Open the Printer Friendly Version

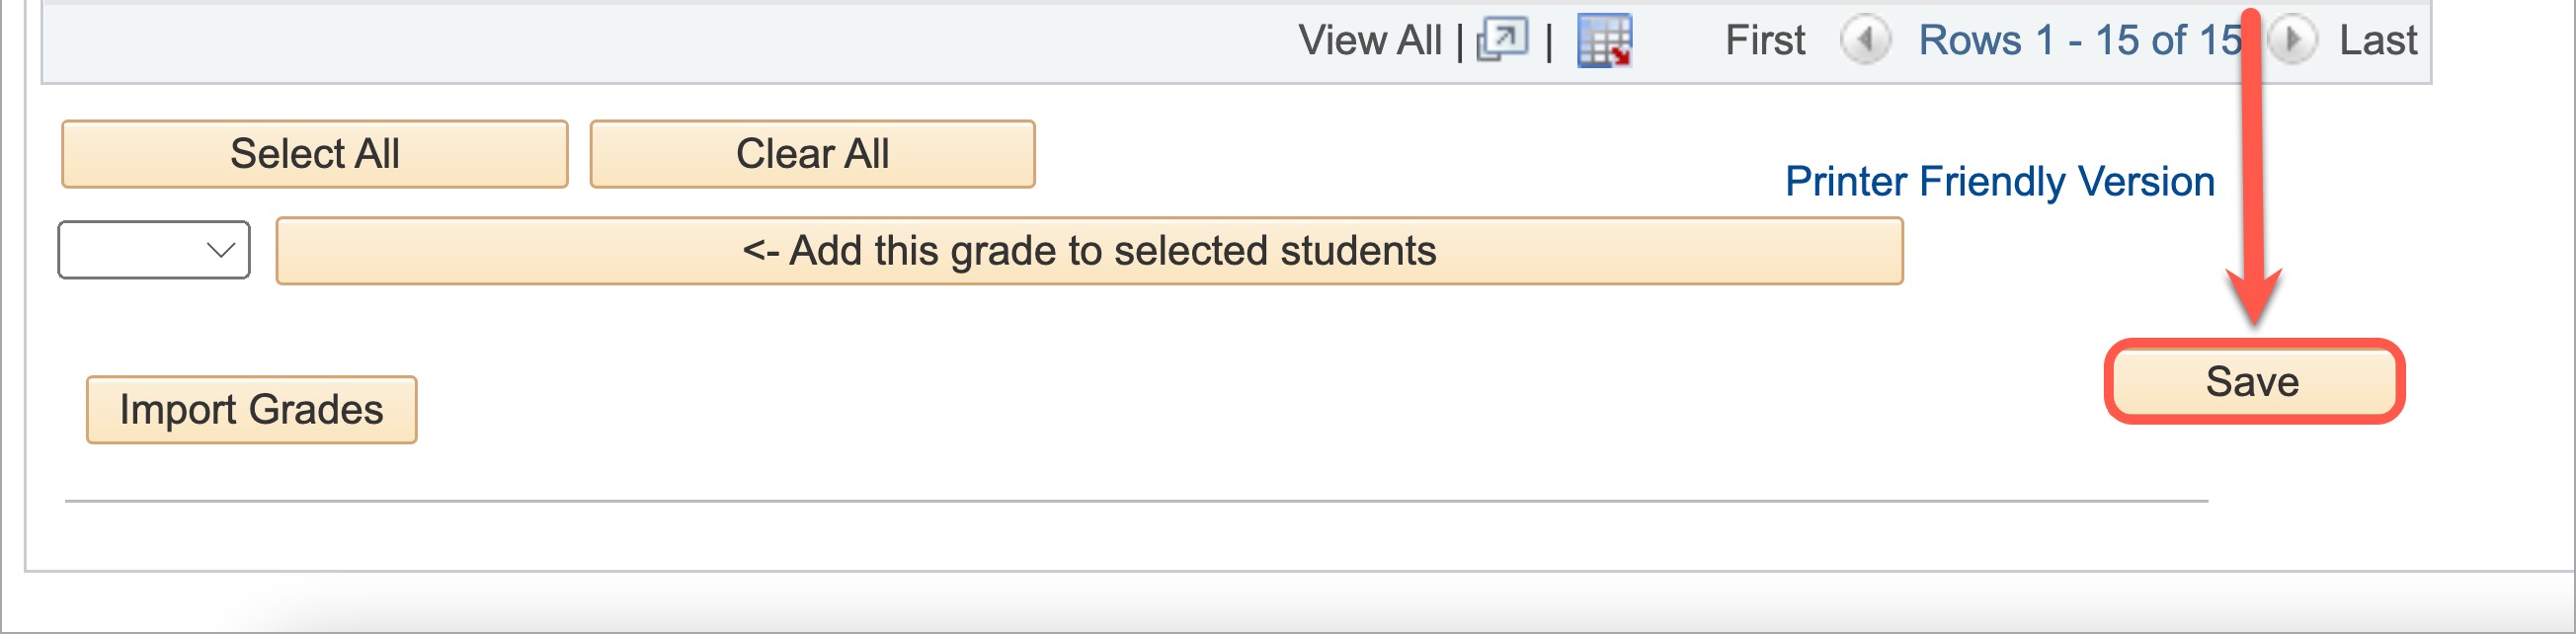pyautogui.click(x=2000, y=182)
